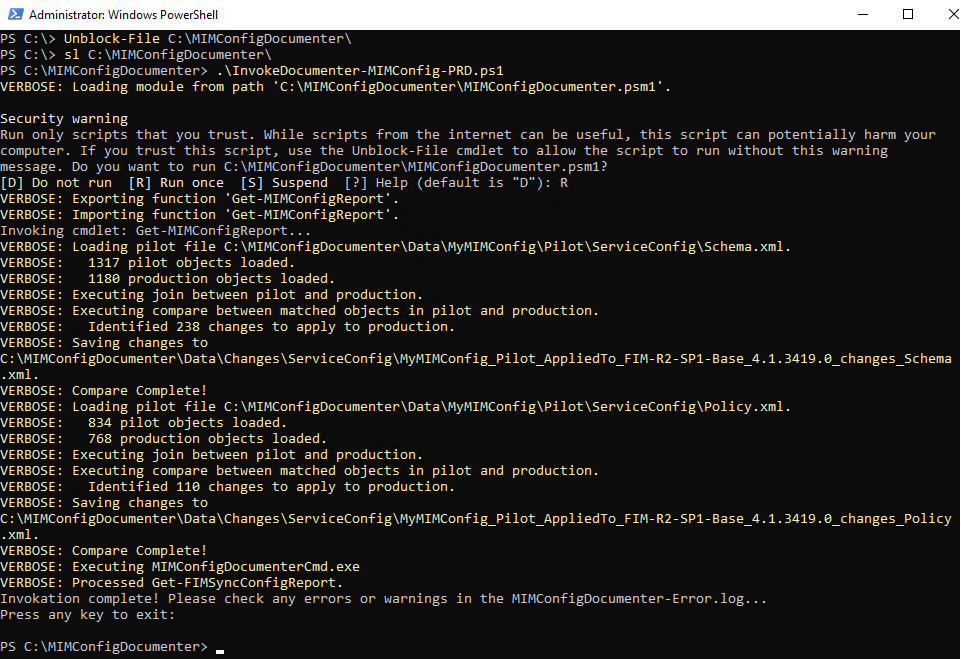Click the "Exporting function 'Get-MIMConfigReport'" line
961x659 pixels.
pyautogui.click(x=200, y=199)
